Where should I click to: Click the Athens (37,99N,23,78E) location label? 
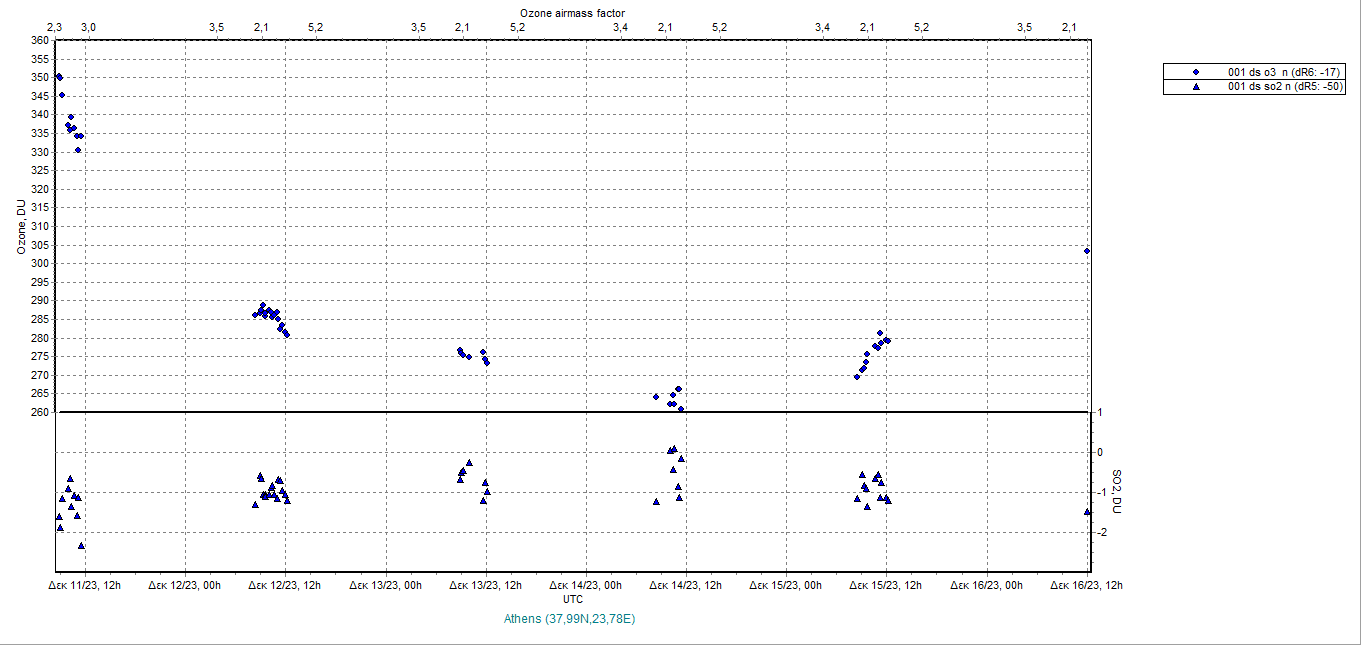tap(572, 619)
